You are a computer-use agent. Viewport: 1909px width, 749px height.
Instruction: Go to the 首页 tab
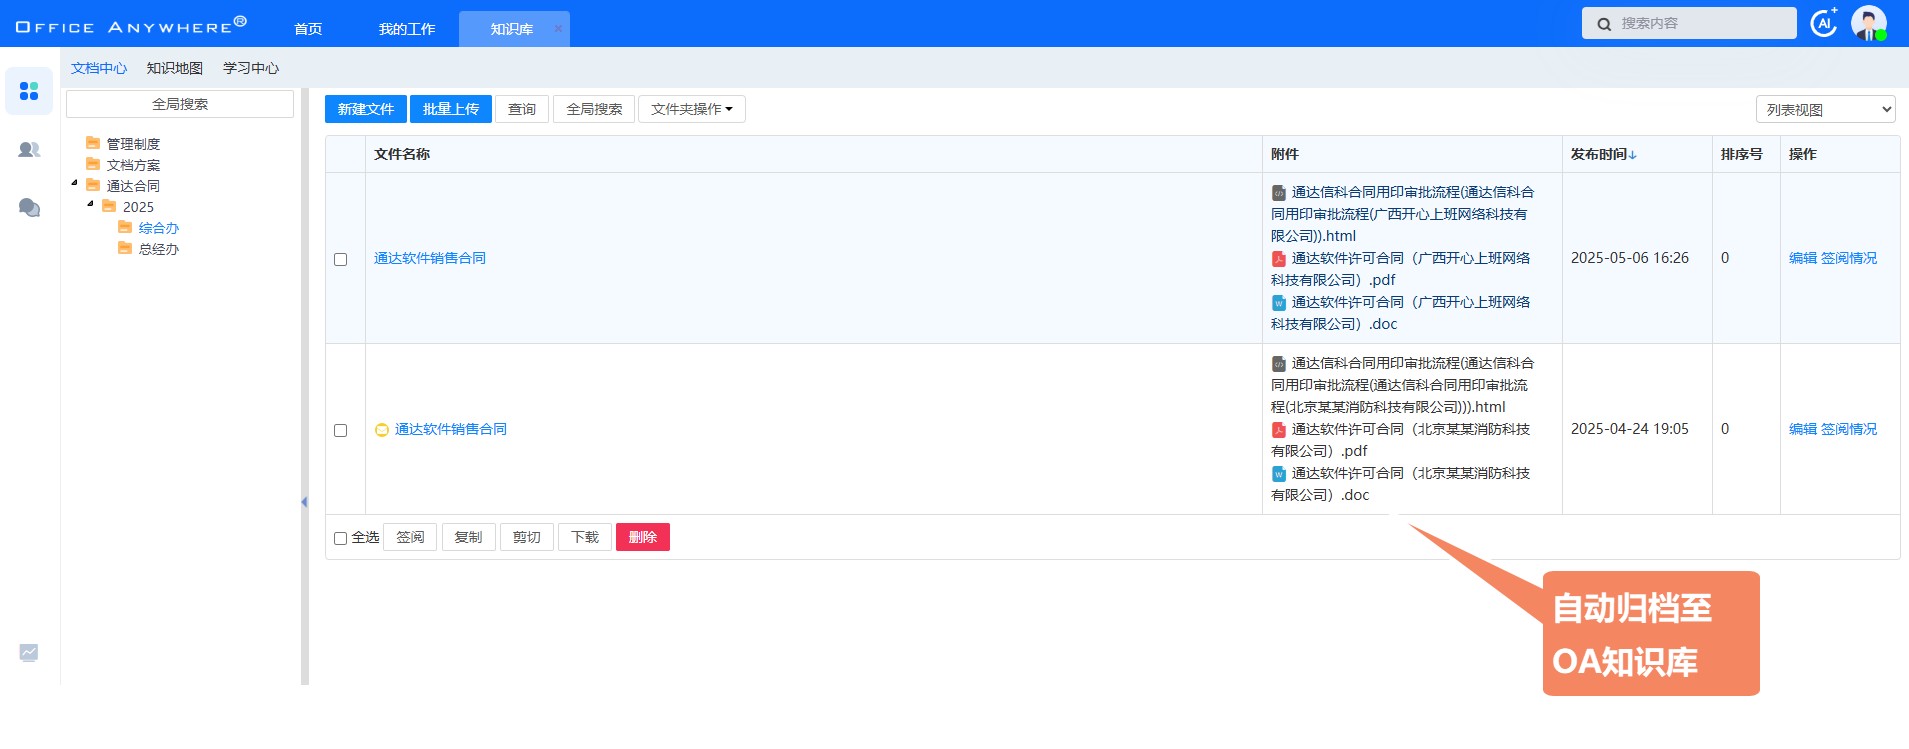[x=308, y=28]
